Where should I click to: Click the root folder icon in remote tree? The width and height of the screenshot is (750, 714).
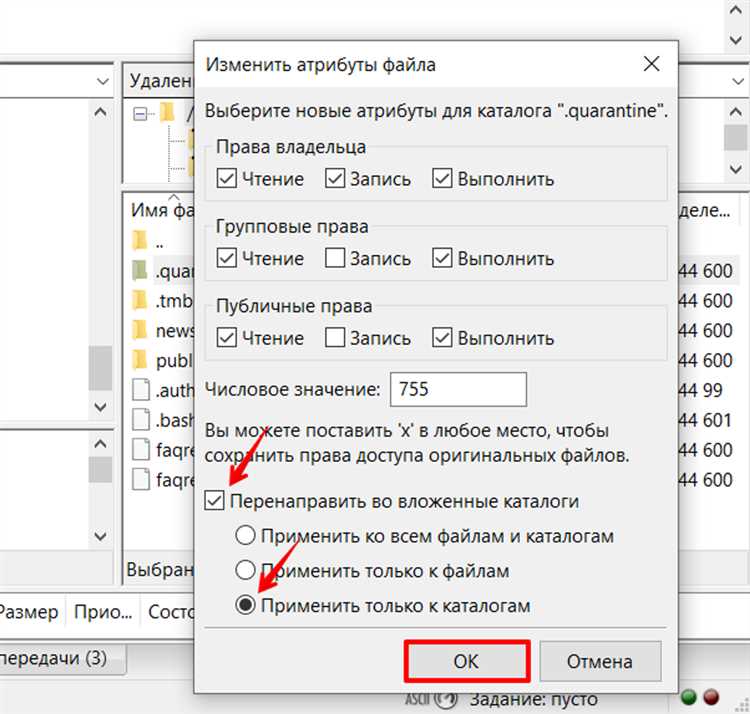(x=167, y=113)
